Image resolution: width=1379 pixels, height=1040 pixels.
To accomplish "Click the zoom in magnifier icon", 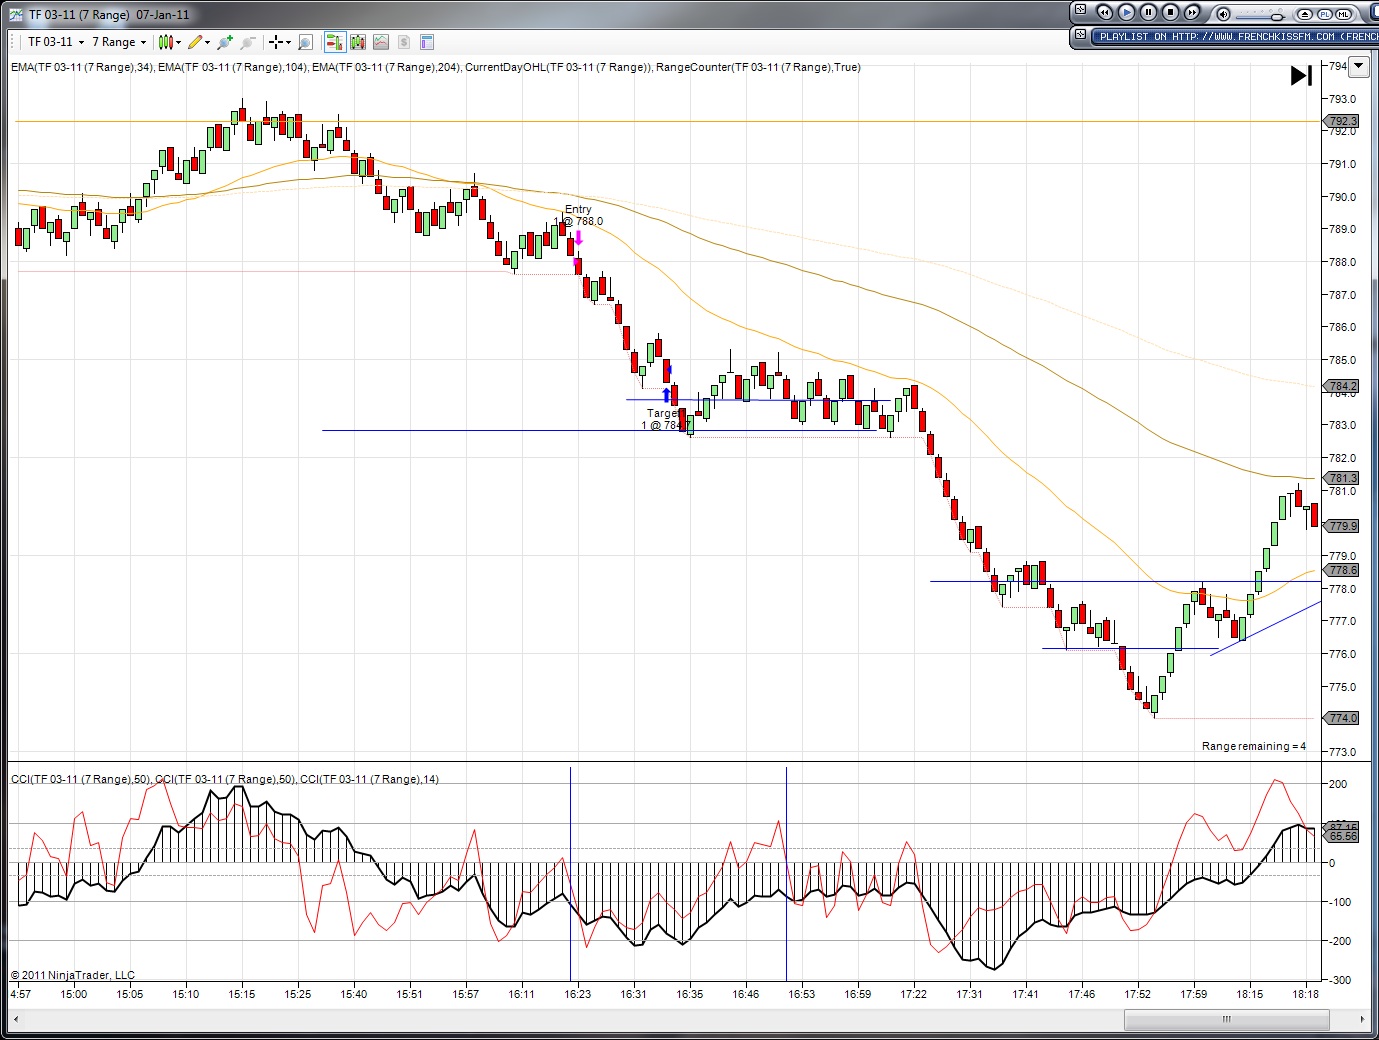I will click(x=225, y=42).
